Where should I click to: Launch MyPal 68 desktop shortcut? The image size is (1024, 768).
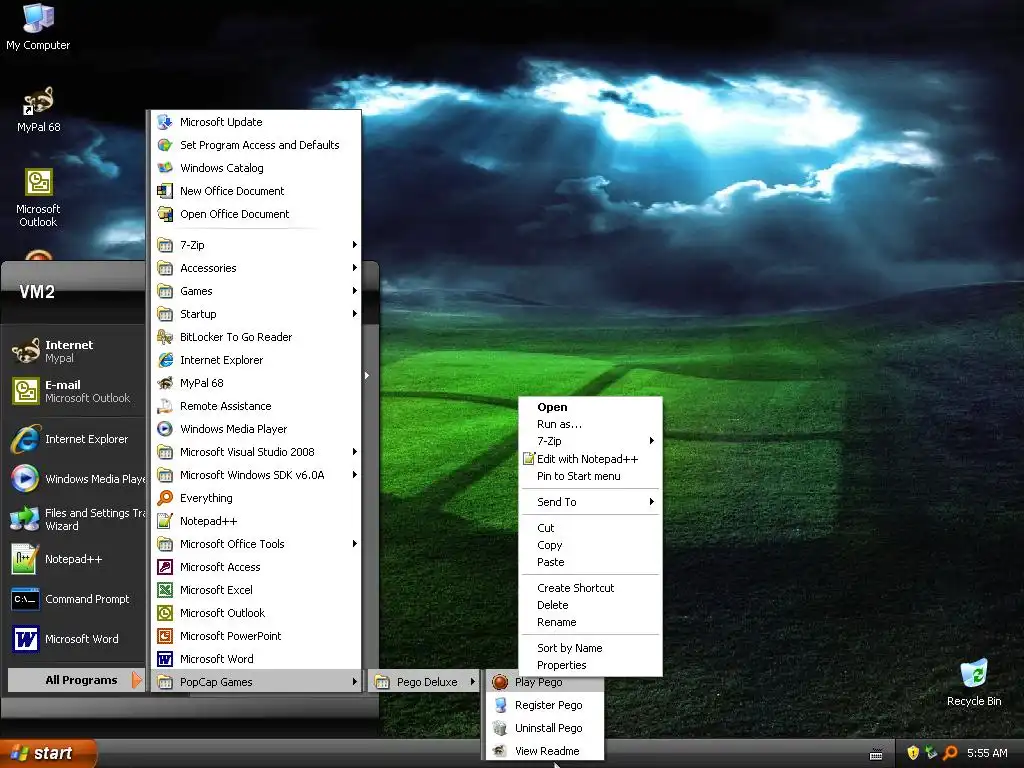pos(38,109)
